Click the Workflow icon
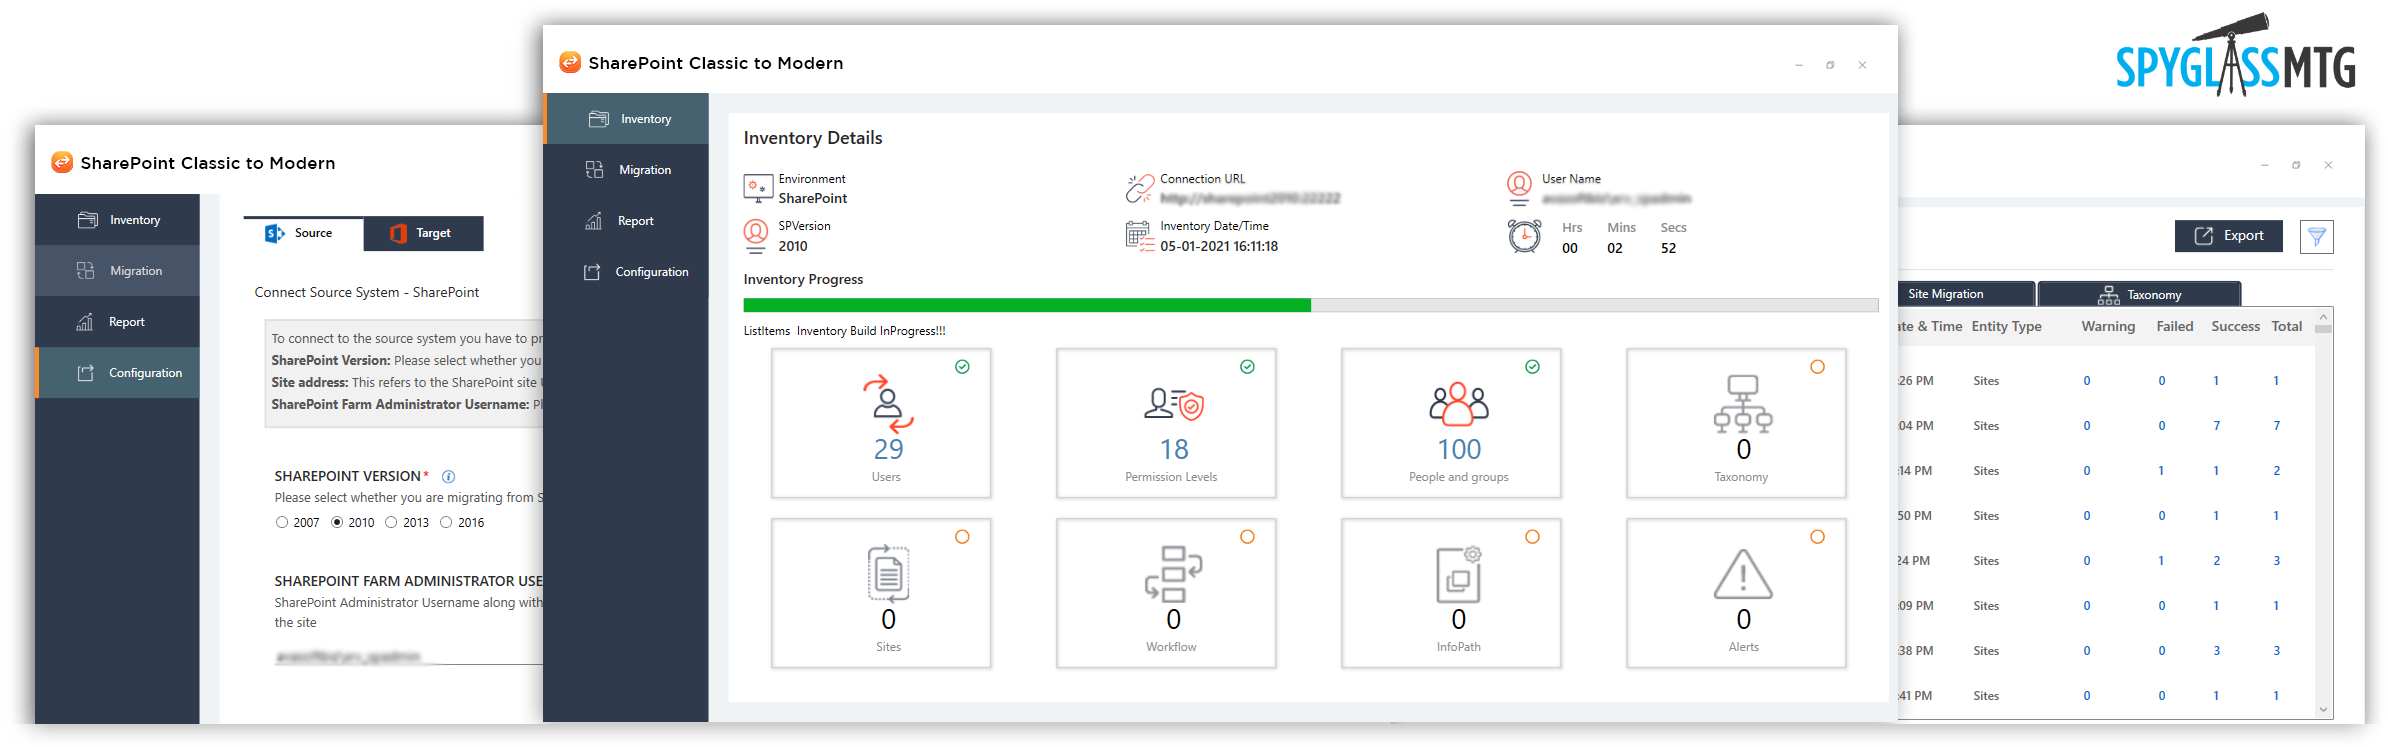Screen dimensions: 2388x747 tap(1174, 573)
